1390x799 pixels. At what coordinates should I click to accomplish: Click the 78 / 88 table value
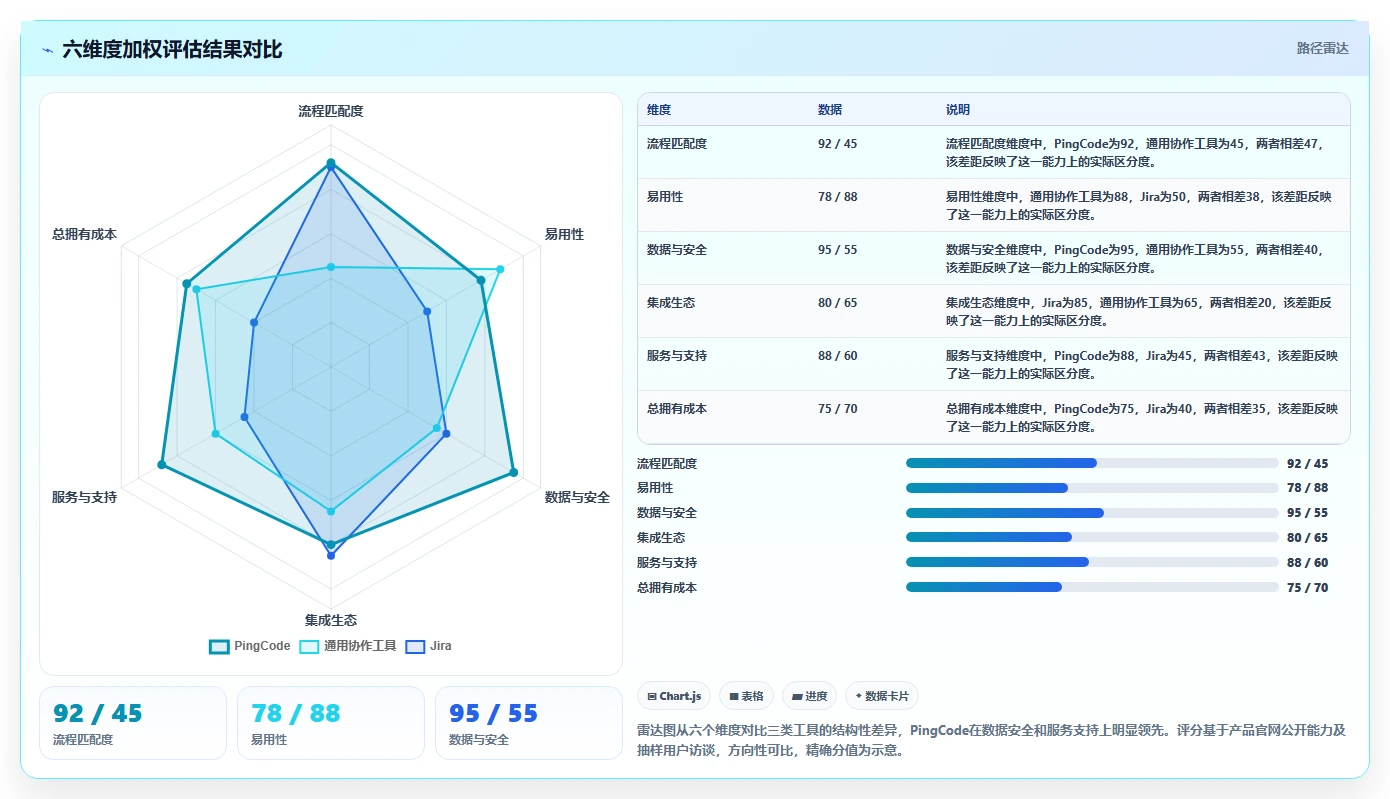click(x=837, y=197)
